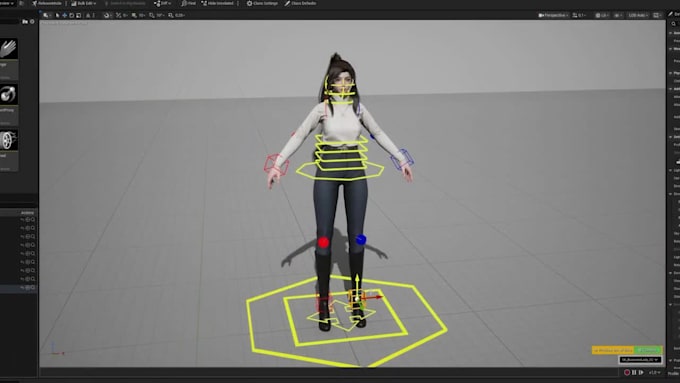Click the step forward button below viewport
680x383 pixels.
coord(641,372)
